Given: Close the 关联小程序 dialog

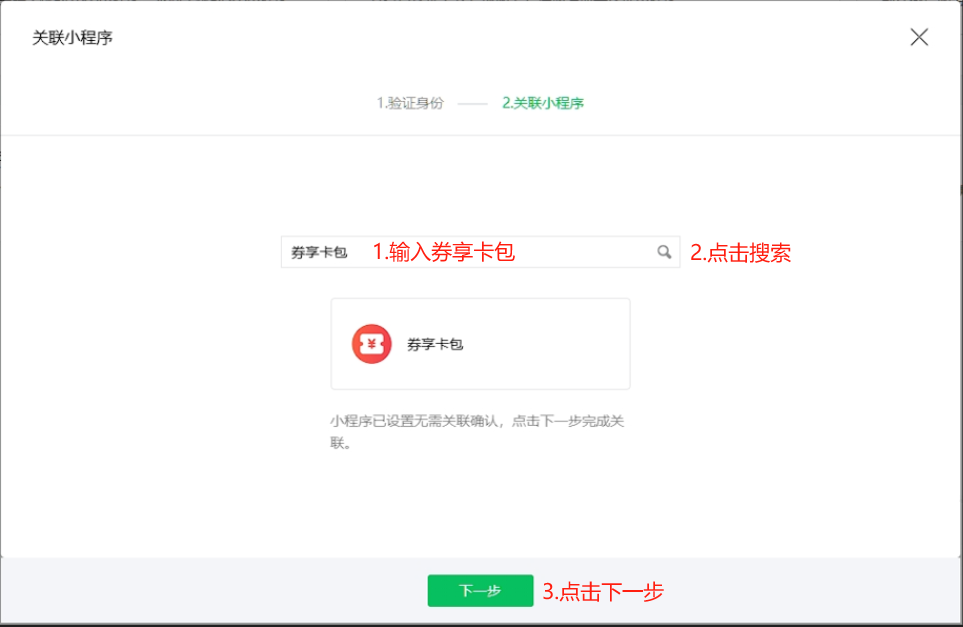Looking at the screenshot, I should click(919, 38).
